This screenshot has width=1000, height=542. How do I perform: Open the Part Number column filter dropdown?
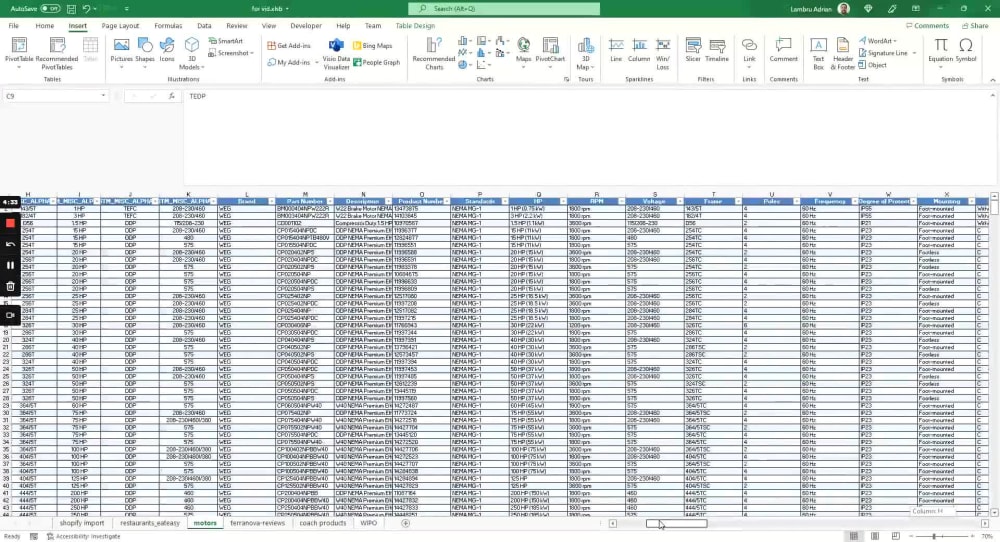[x=330, y=201]
